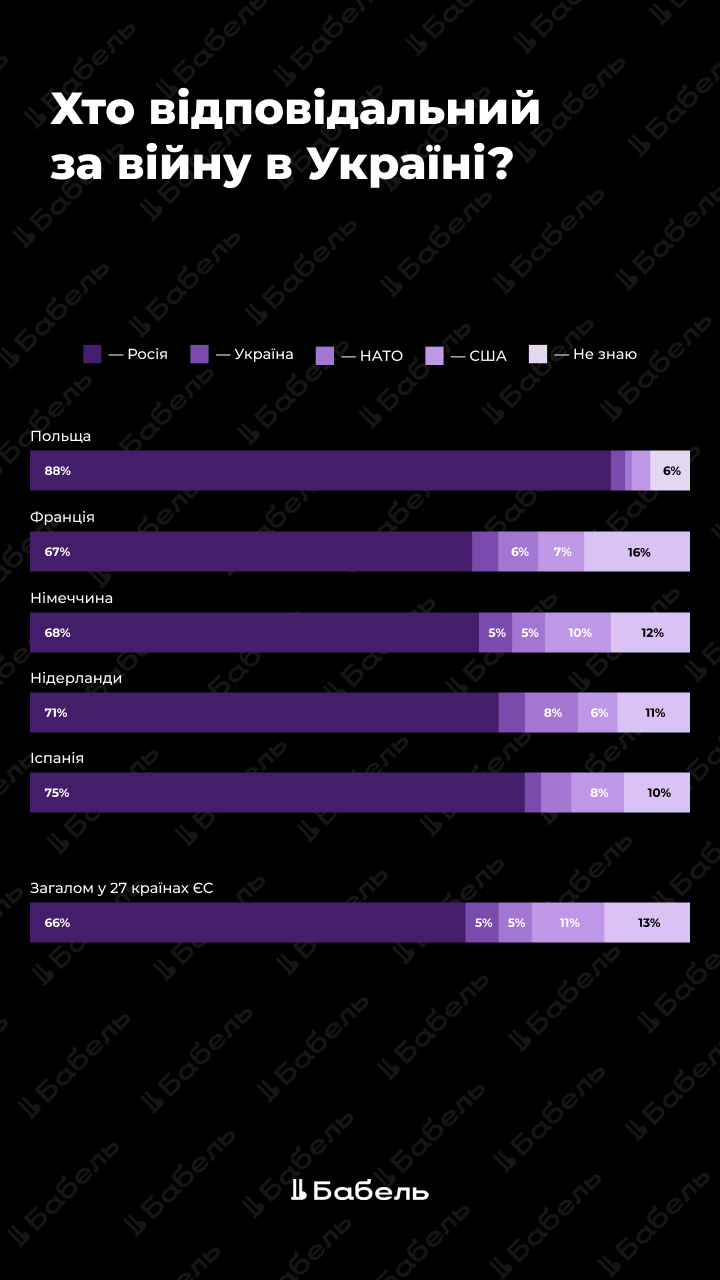Image resolution: width=720 pixels, height=1280 pixels.
Task: Click the Україна legend color swatch
Action: pos(199,354)
